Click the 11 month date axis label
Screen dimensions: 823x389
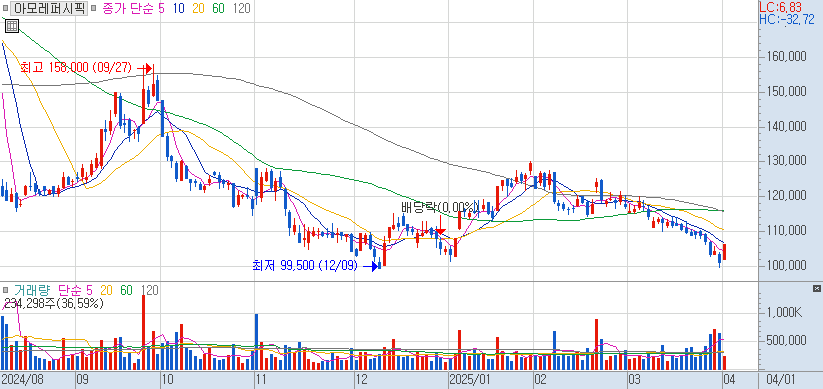261,379
